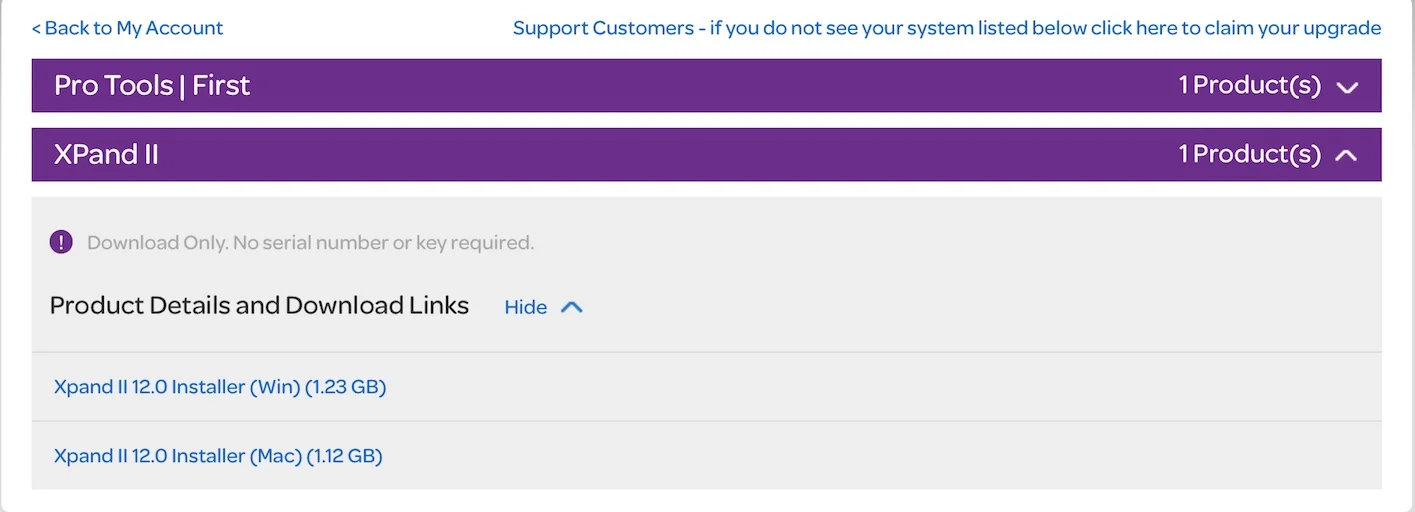Click 1 Product(s) on the XPand II bar

tap(1249, 155)
